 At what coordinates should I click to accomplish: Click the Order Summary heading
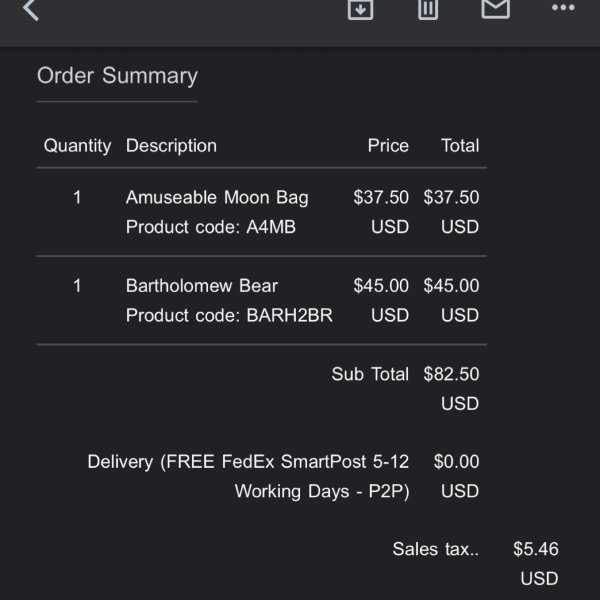click(x=117, y=76)
